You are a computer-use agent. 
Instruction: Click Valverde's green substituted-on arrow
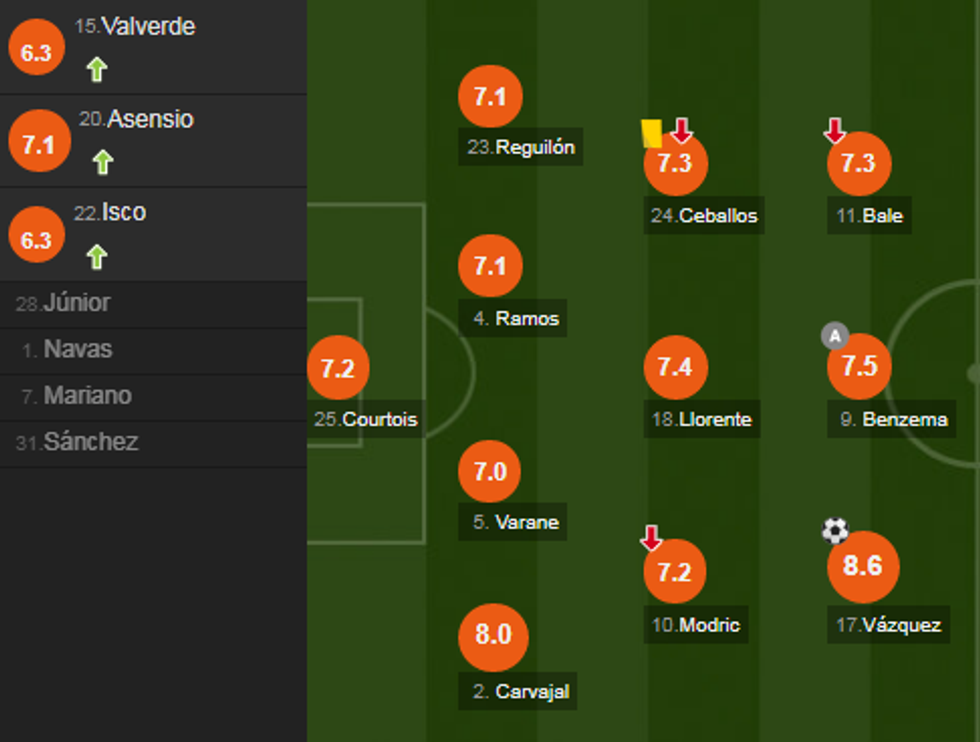click(96, 69)
